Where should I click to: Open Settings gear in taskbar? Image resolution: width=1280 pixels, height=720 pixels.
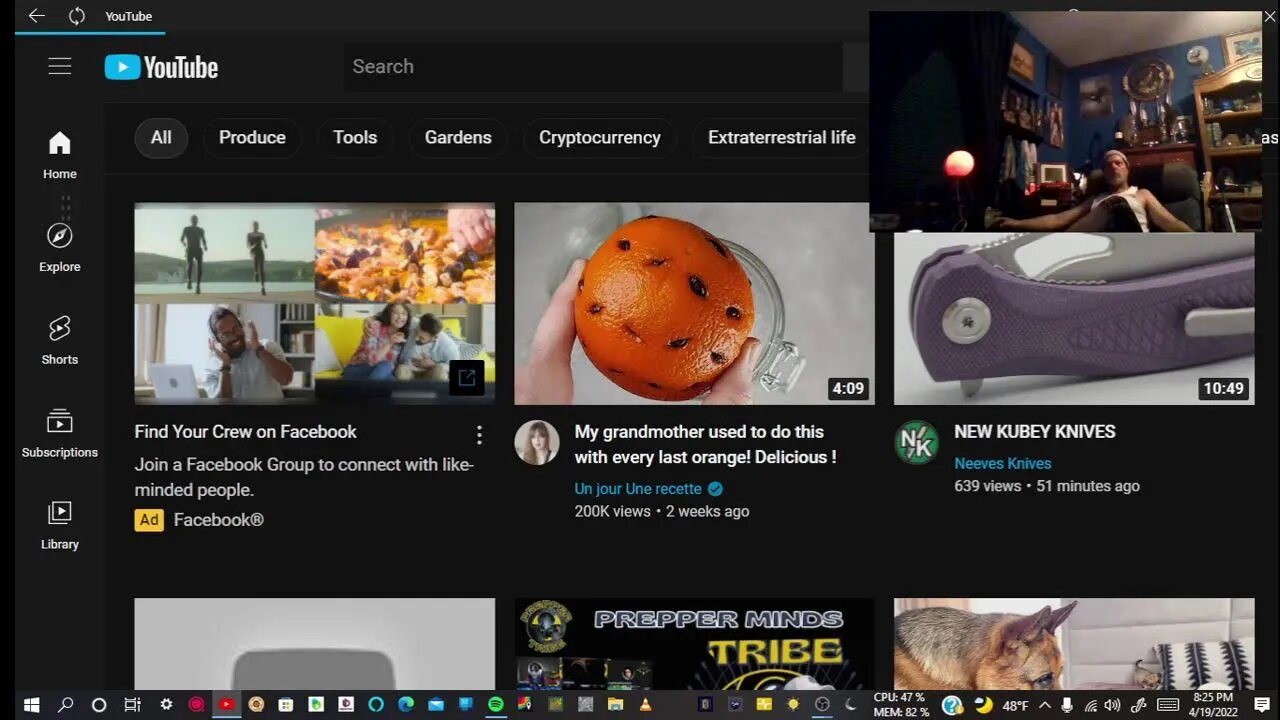(166, 704)
